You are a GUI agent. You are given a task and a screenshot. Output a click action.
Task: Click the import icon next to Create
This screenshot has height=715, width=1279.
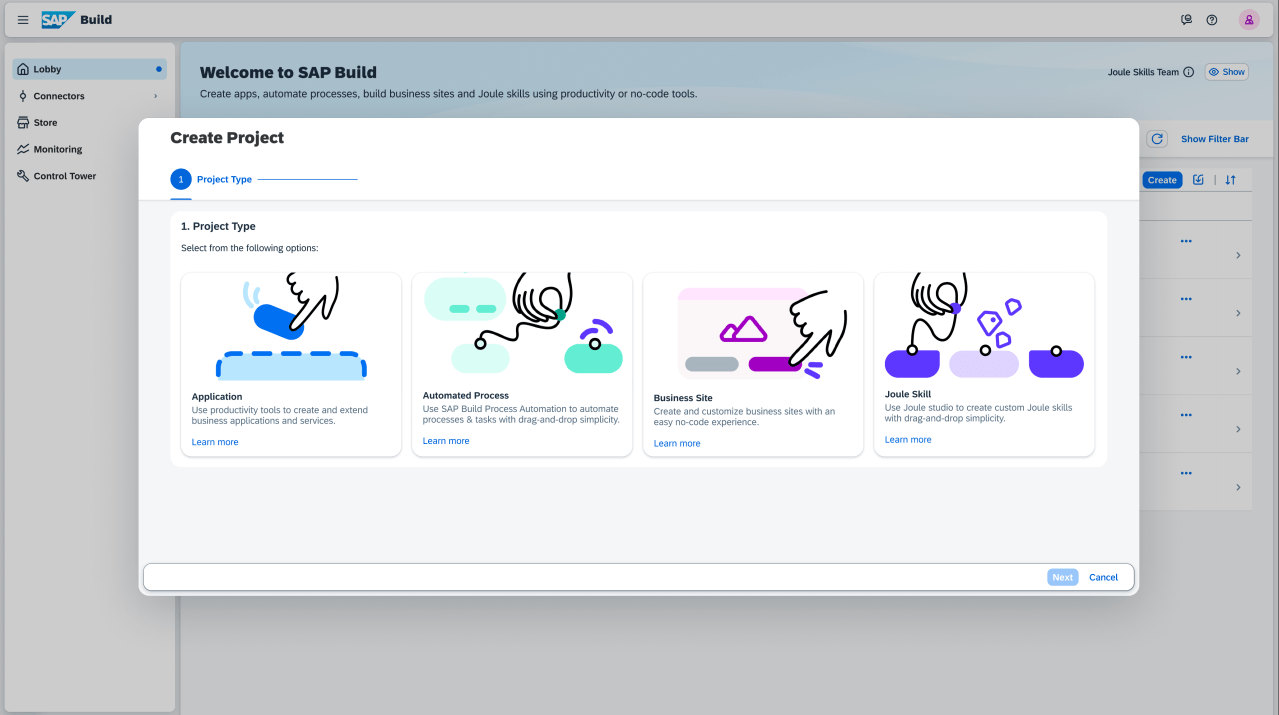pyautogui.click(x=1198, y=180)
